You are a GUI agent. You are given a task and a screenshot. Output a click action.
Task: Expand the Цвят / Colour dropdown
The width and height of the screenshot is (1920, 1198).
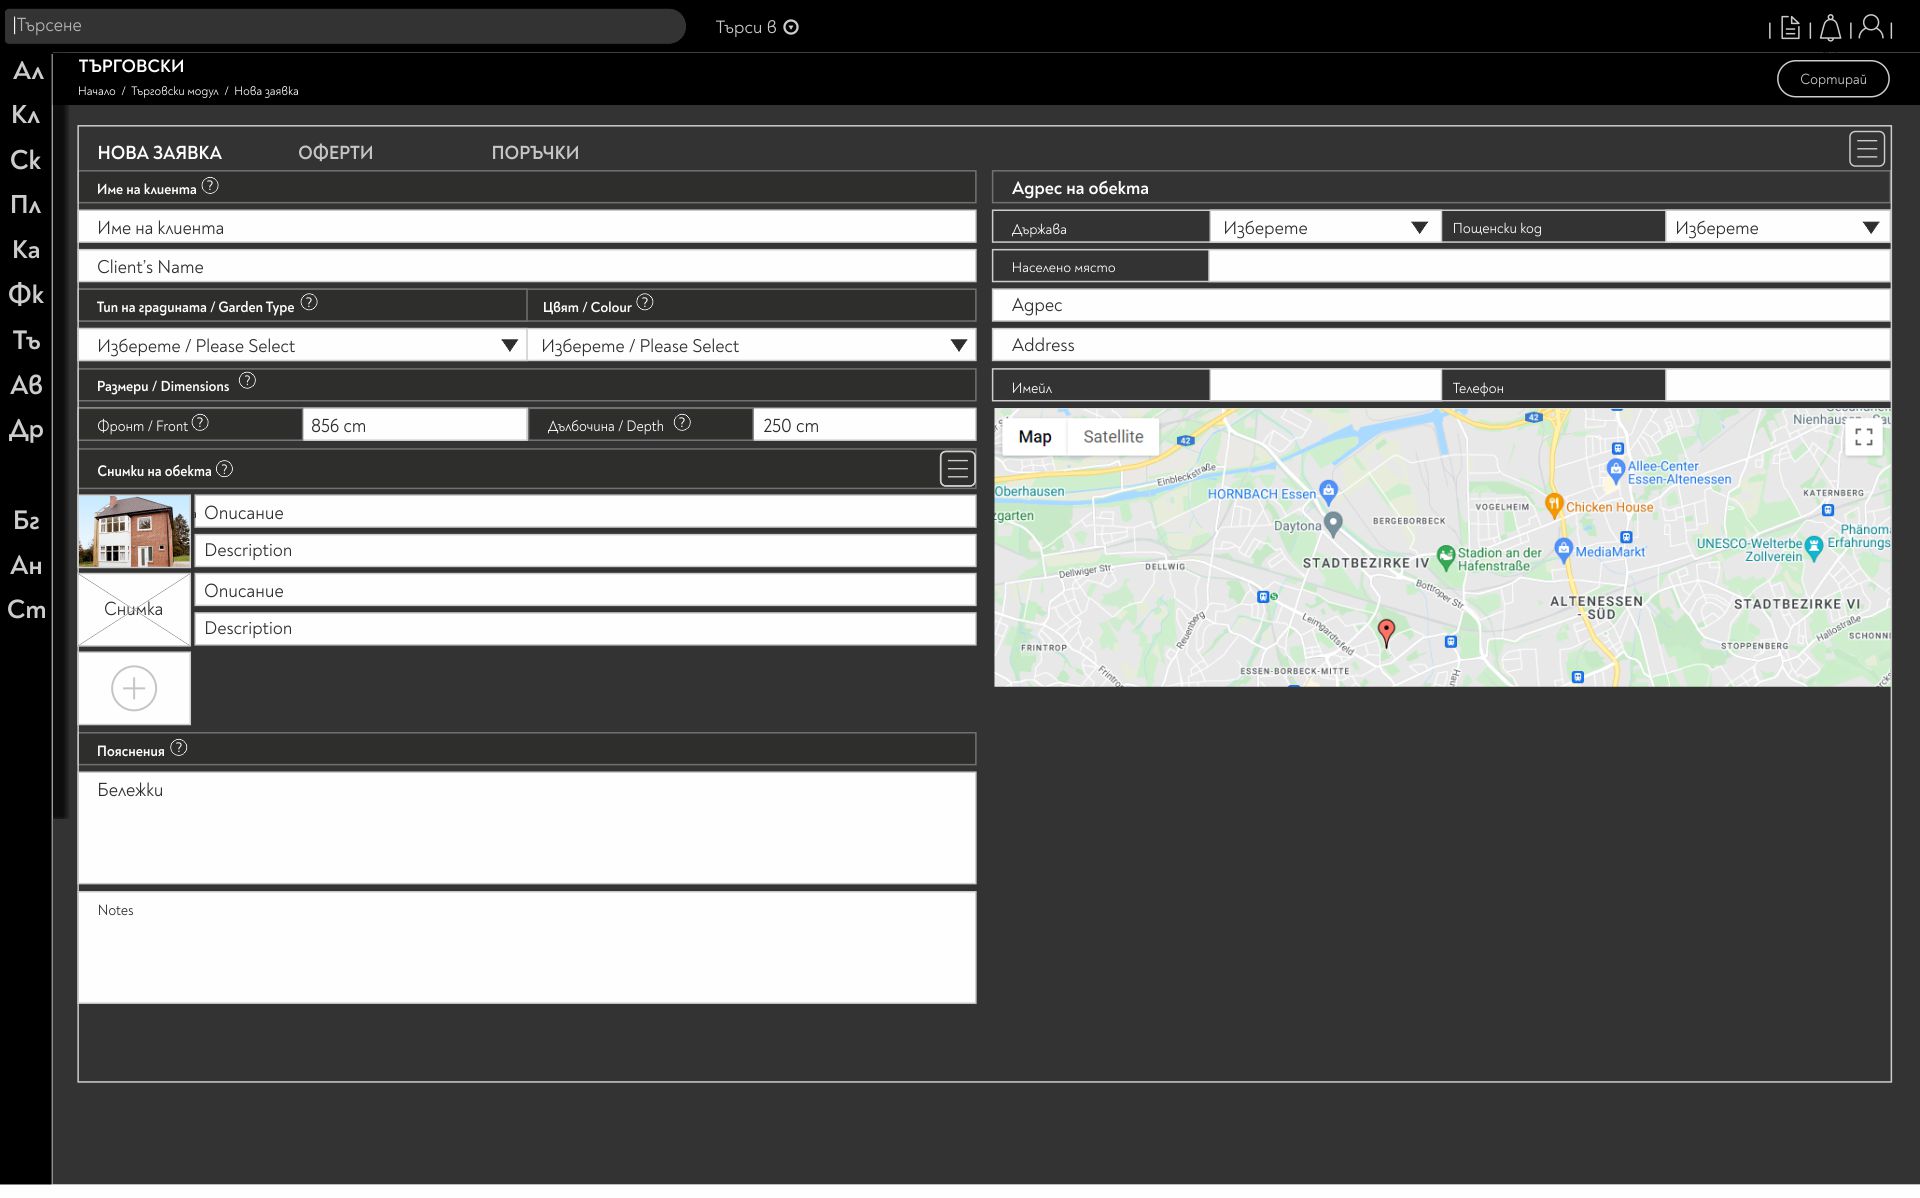[x=958, y=346]
